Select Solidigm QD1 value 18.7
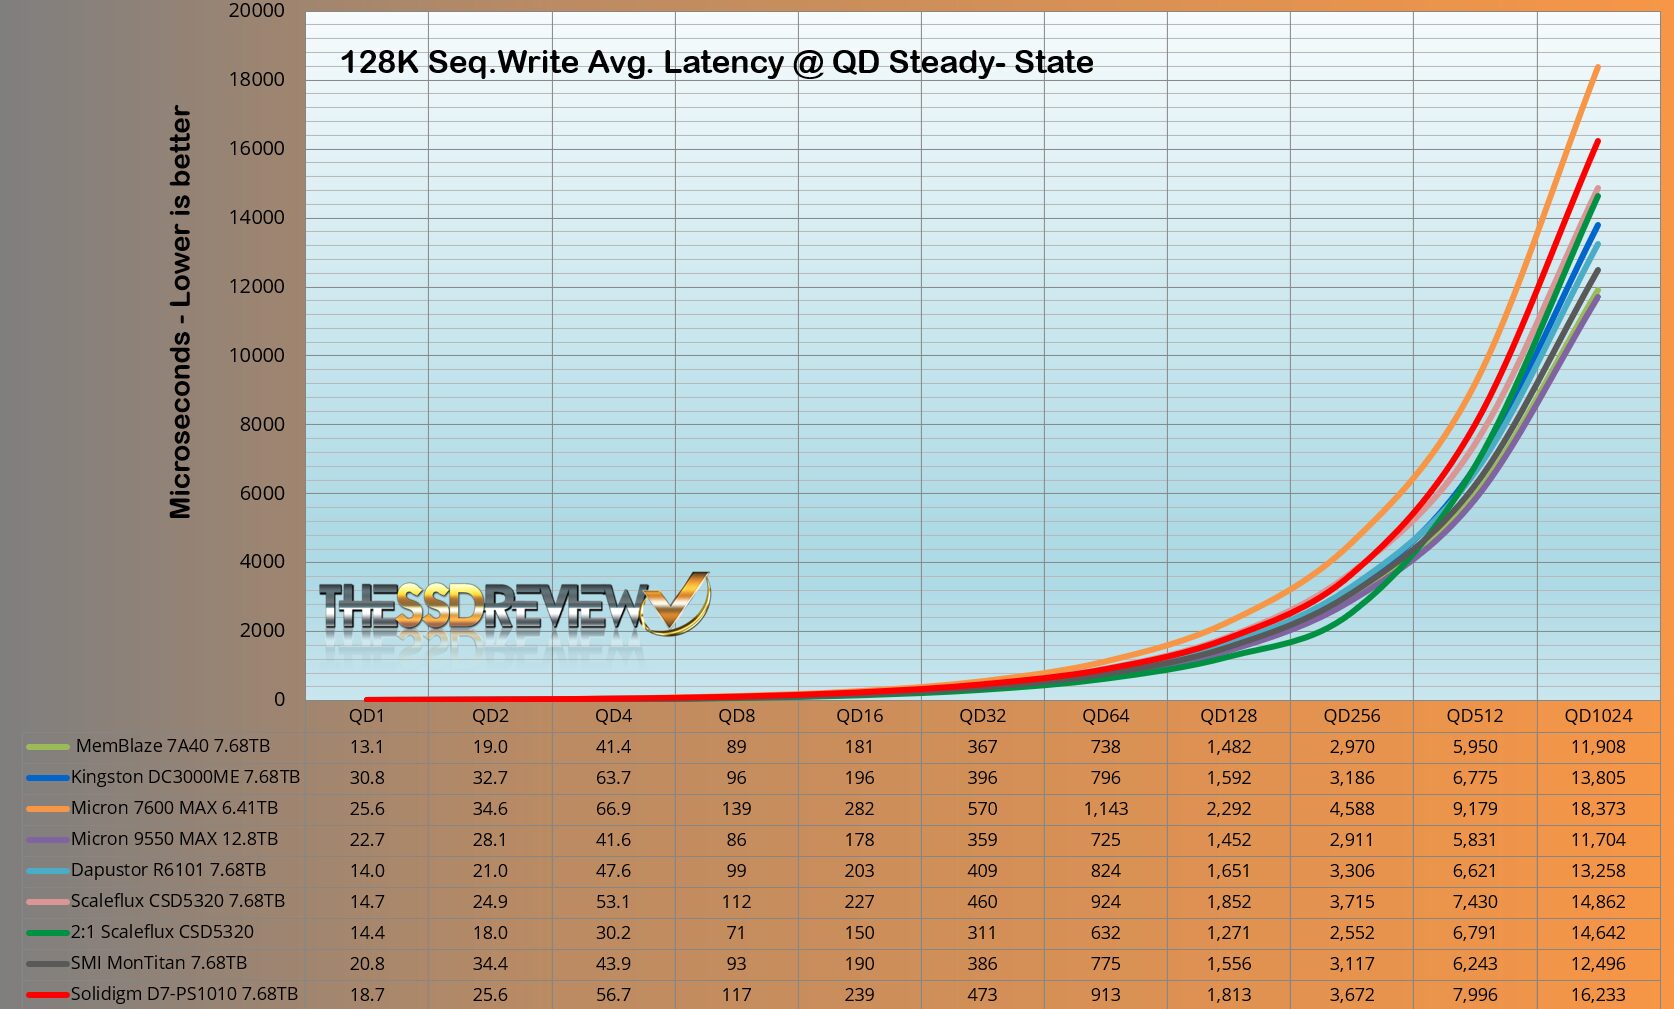Image resolution: width=1674 pixels, height=1009 pixels. coord(367,995)
